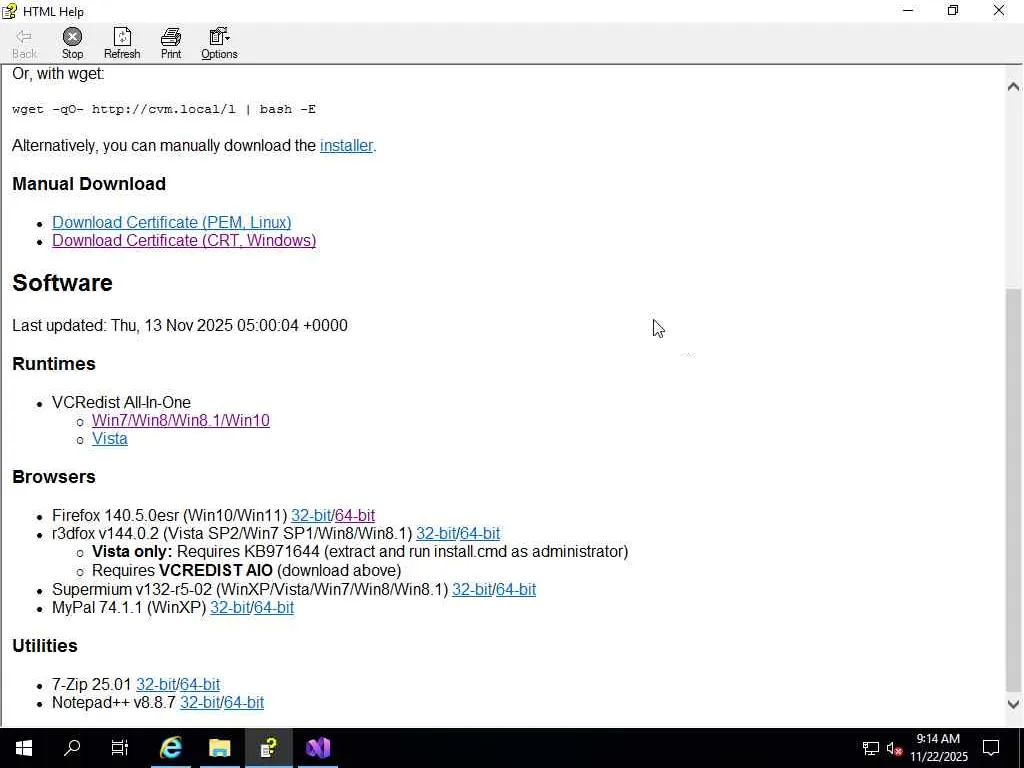Image resolution: width=1024 pixels, height=768 pixels.
Task: Stop page loading with the Stop button
Action: [x=72, y=44]
